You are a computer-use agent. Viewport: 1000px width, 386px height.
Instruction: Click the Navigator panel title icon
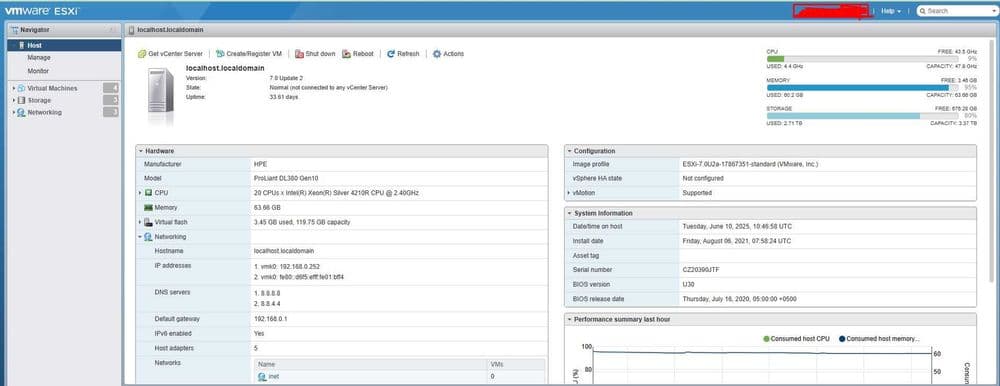point(15,29)
